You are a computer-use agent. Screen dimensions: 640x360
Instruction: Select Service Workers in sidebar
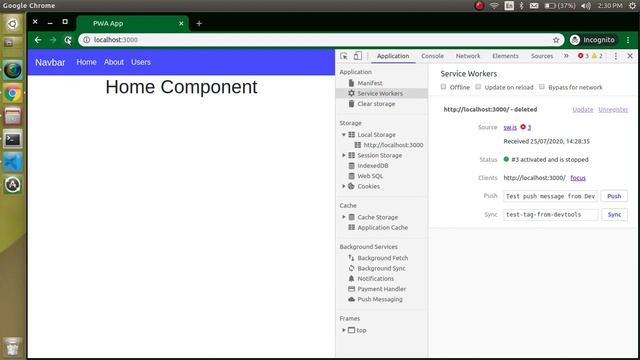381,93
